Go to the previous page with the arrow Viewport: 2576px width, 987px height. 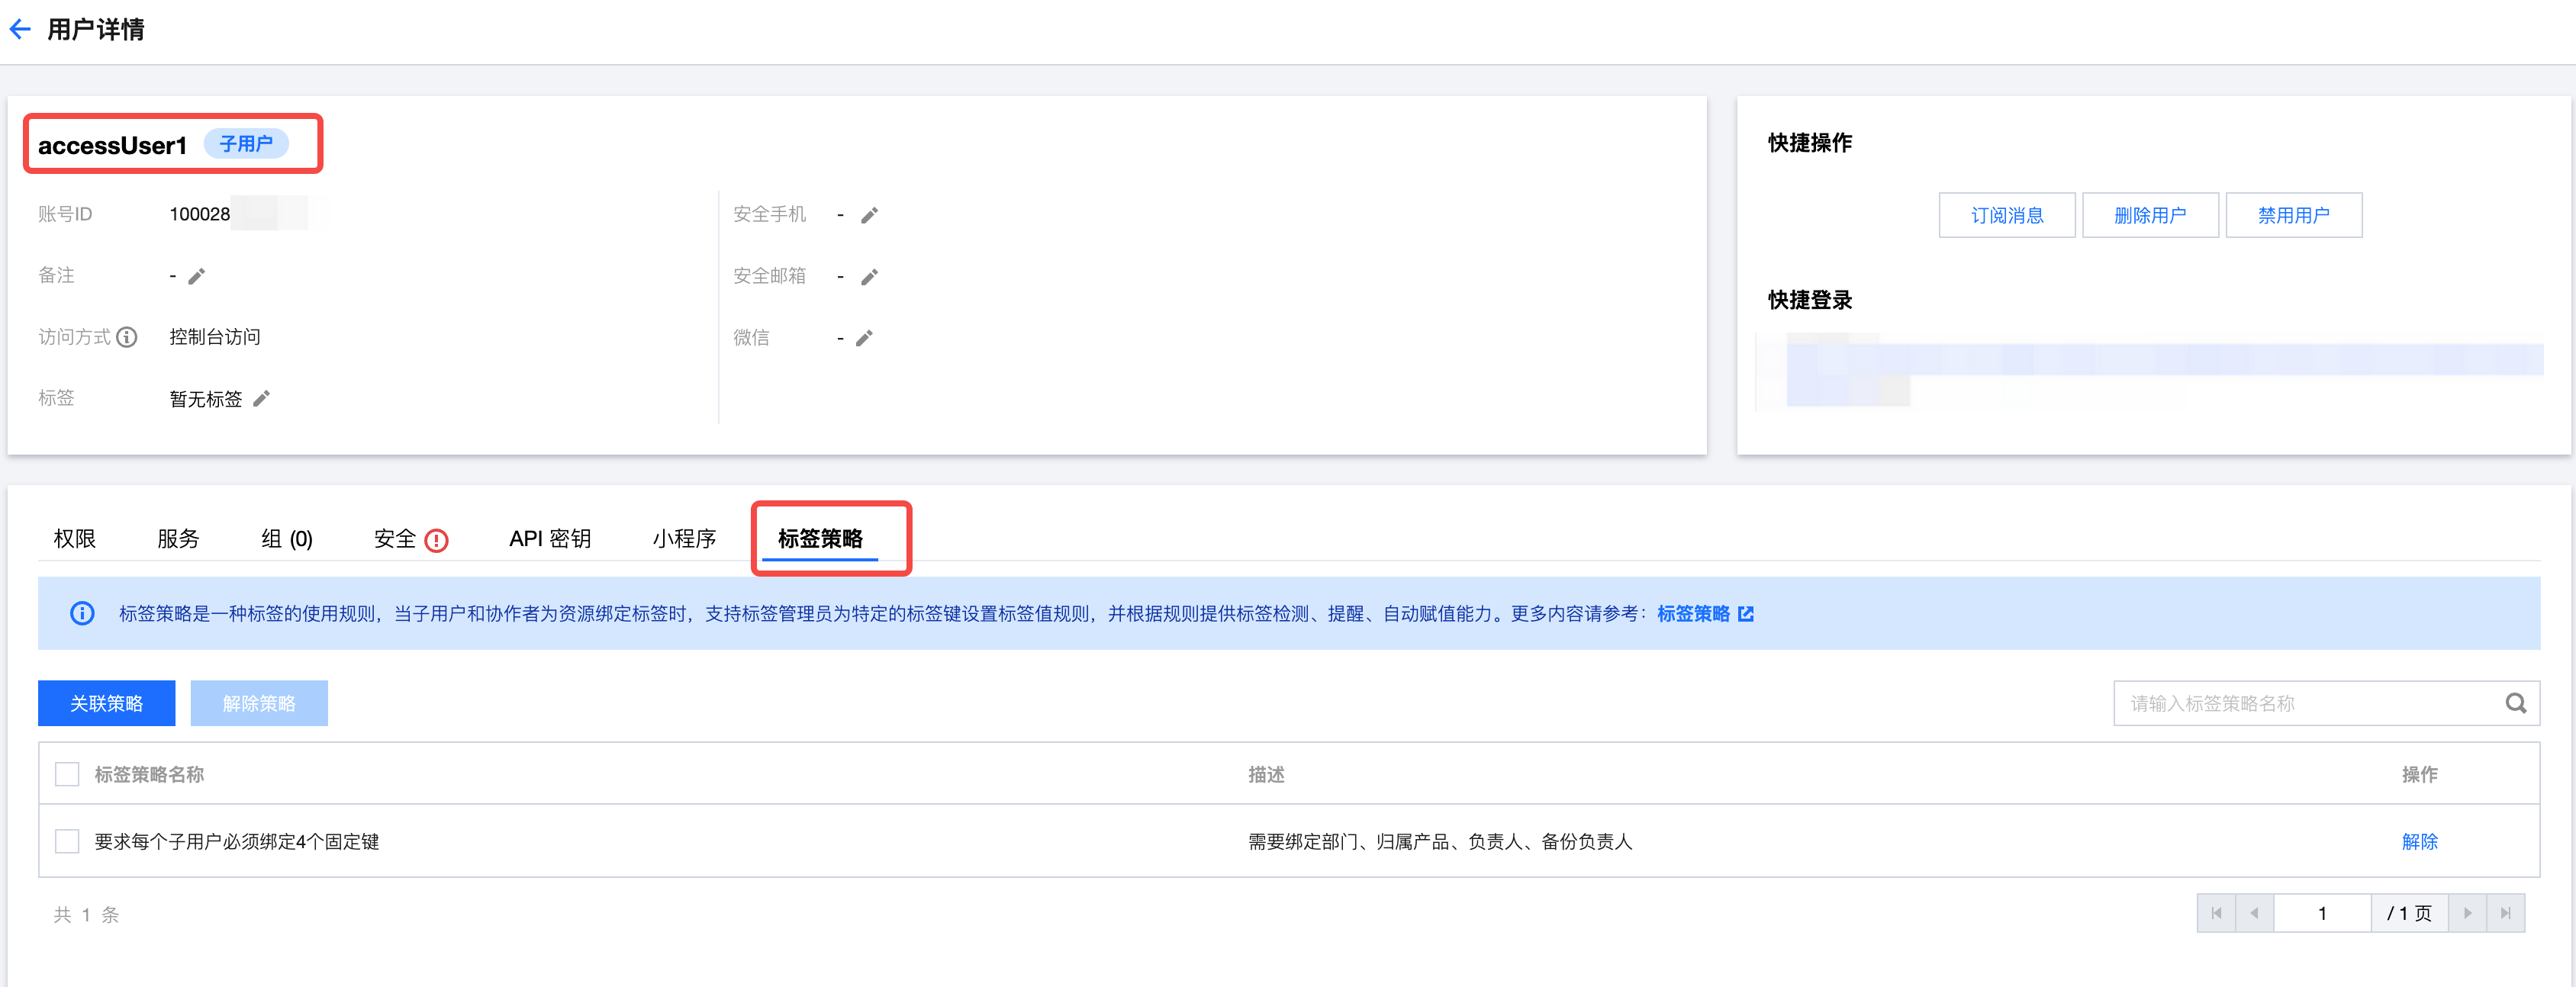point(2254,913)
